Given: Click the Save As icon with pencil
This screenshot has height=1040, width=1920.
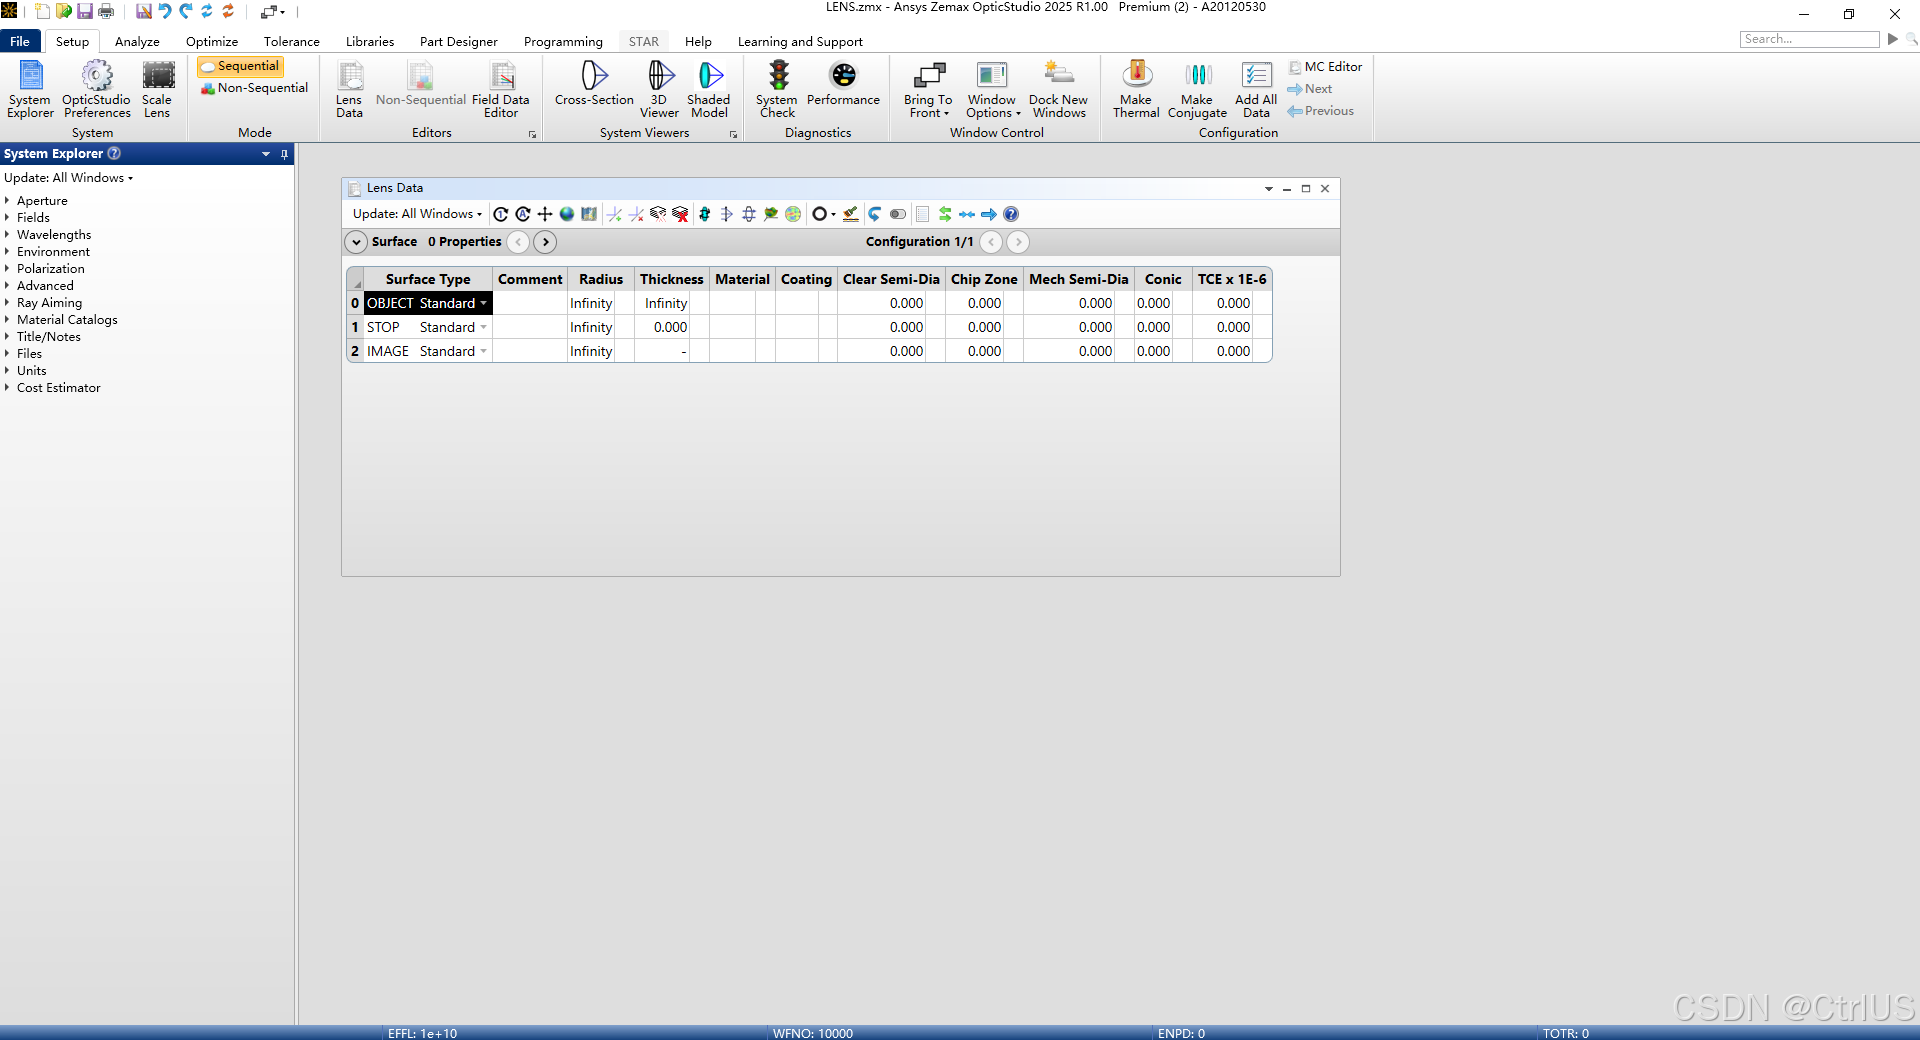Looking at the screenshot, I should (x=144, y=11).
